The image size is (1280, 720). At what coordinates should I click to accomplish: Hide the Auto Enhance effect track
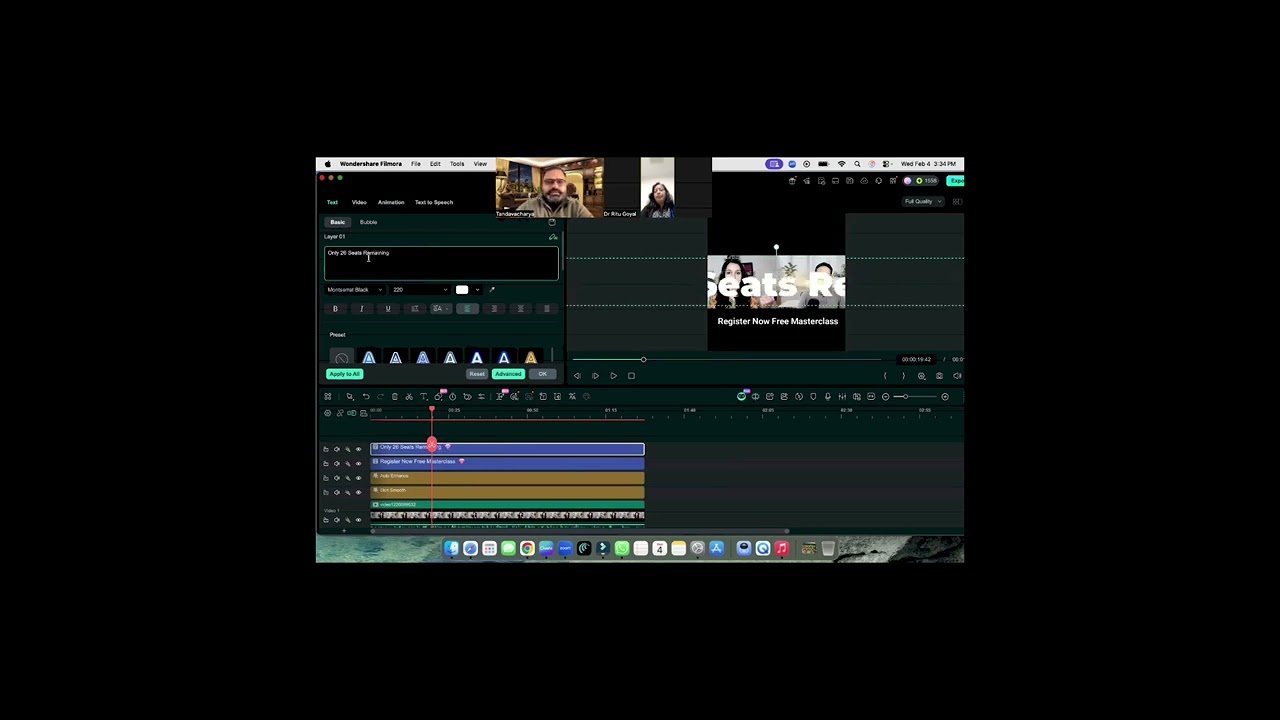[358, 477]
